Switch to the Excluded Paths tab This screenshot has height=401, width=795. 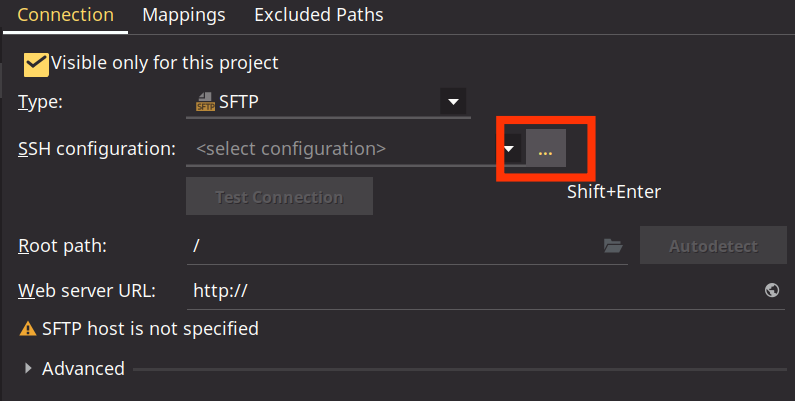[319, 15]
